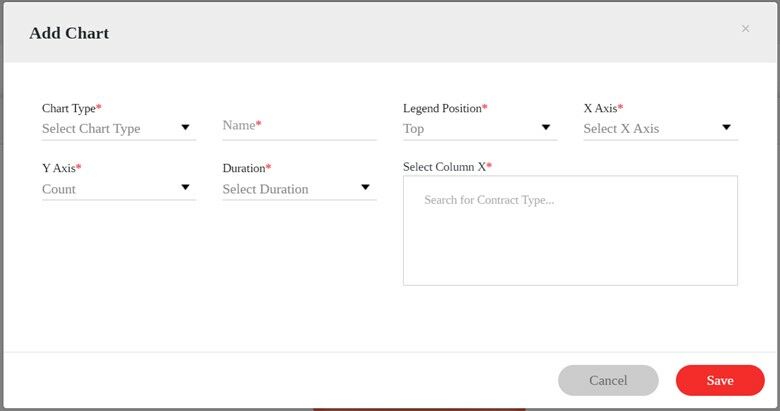Click the Chart Type dropdown arrow
780x411 pixels.
point(185,128)
